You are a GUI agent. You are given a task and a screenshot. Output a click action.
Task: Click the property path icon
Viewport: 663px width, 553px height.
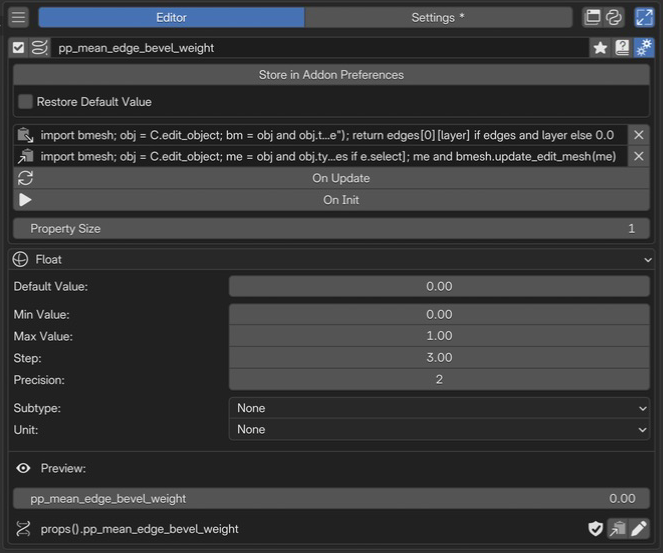coord(23,529)
